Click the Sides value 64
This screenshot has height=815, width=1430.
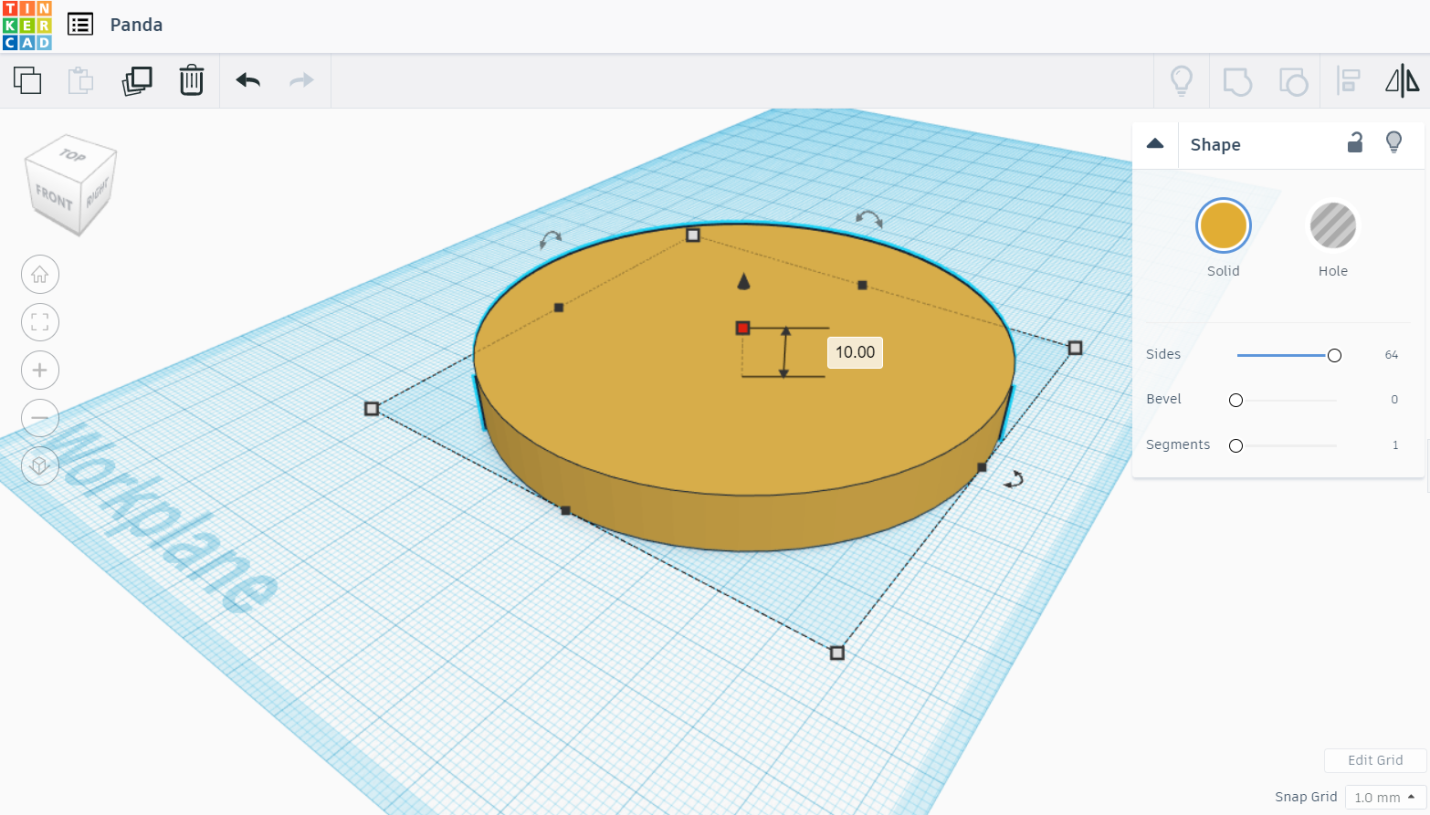tap(1391, 355)
